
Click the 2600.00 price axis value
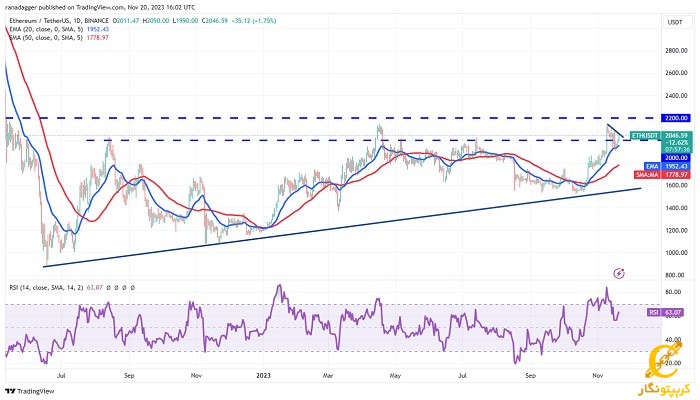[x=676, y=72]
